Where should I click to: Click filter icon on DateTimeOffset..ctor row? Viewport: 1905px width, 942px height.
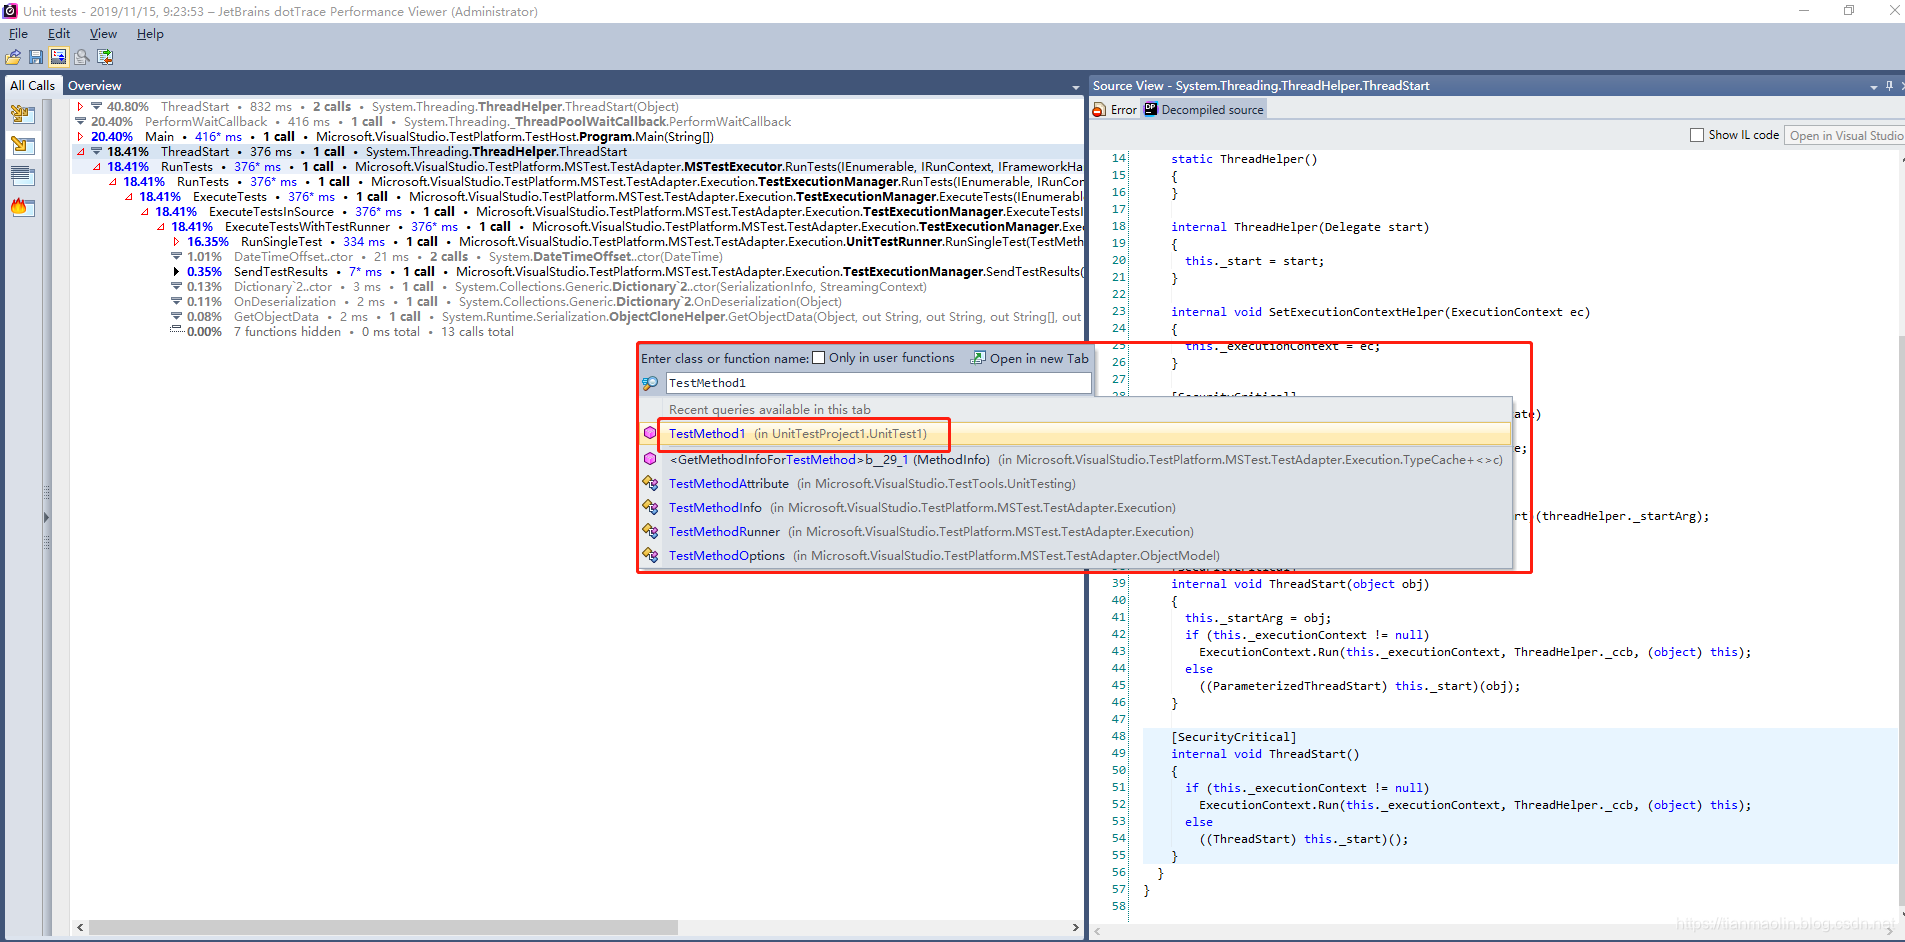click(x=177, y=256)
